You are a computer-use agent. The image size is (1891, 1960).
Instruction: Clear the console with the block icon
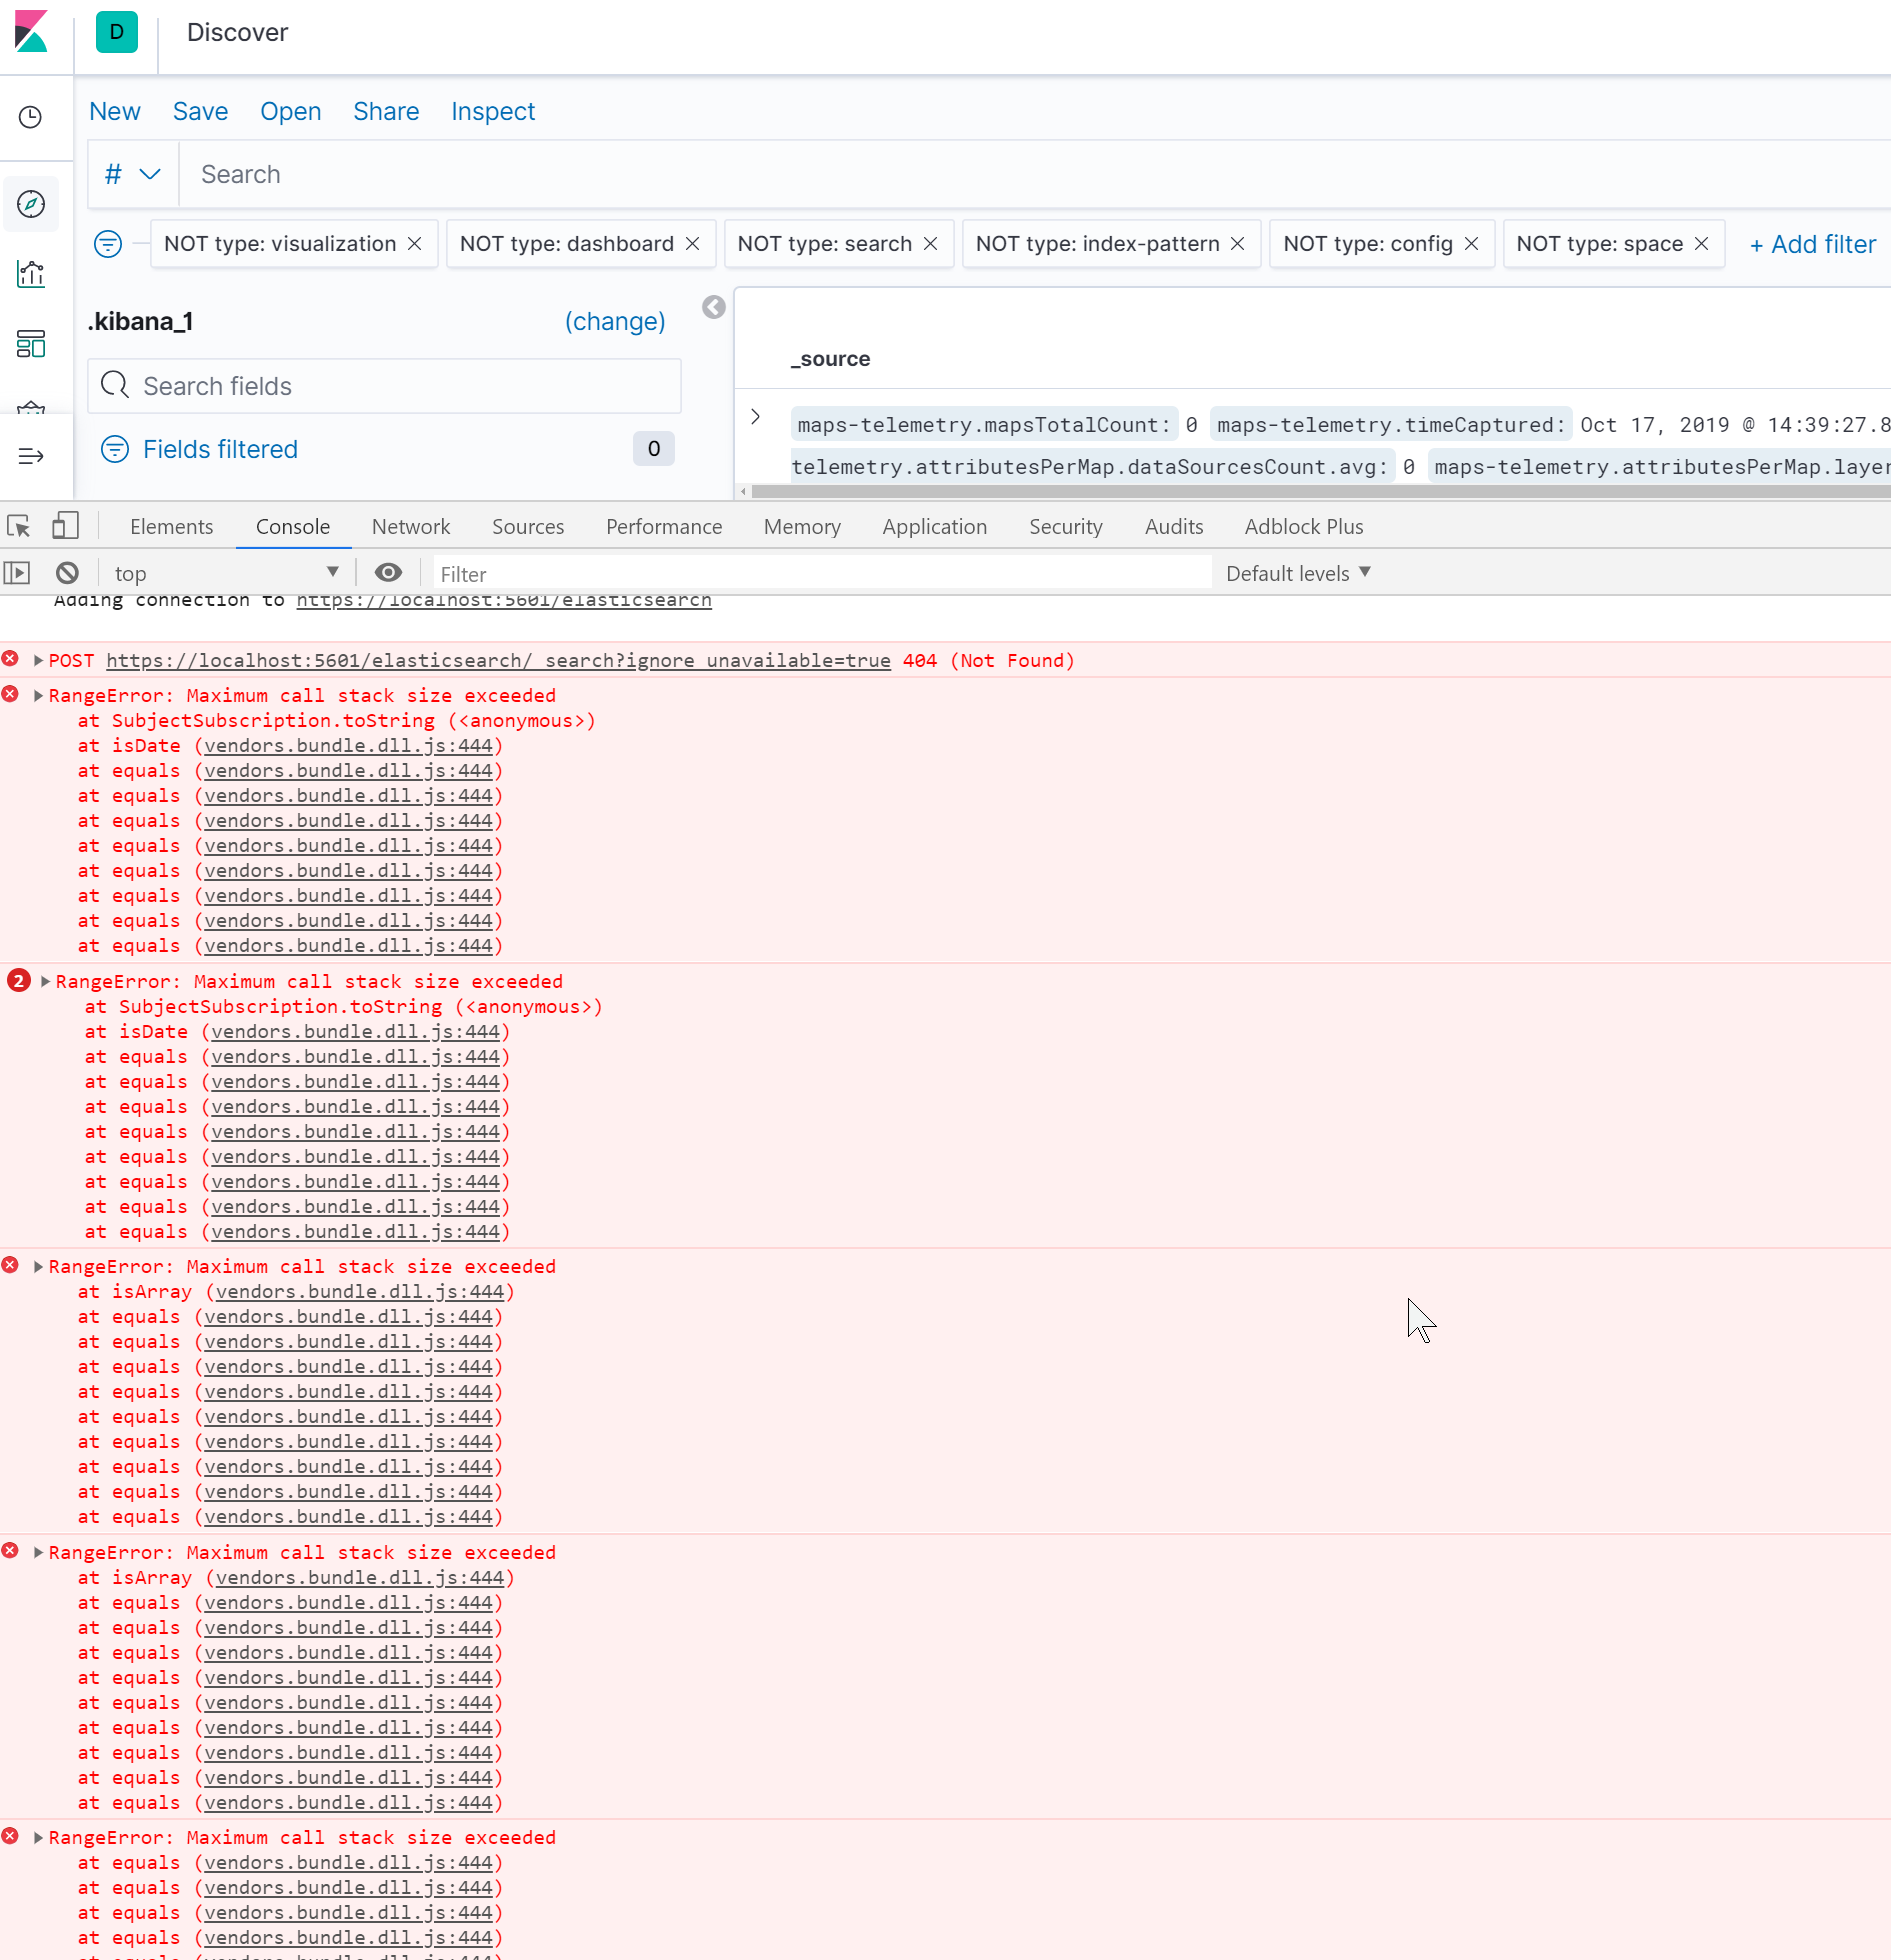pos(66,572)
